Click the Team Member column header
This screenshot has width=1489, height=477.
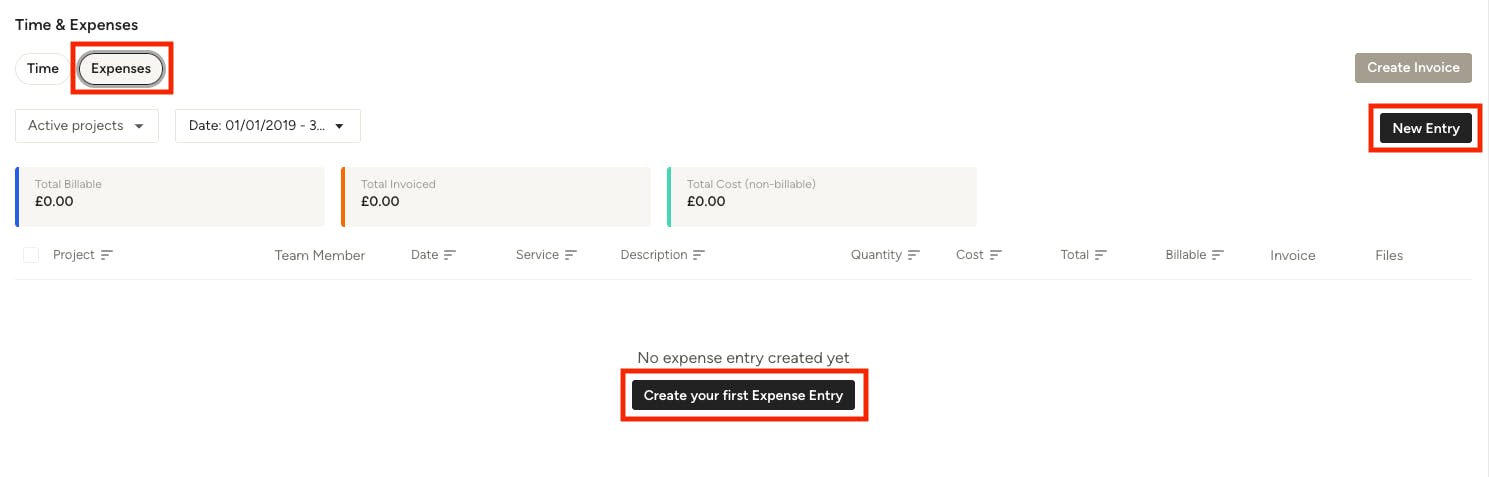tap(320, 255)
